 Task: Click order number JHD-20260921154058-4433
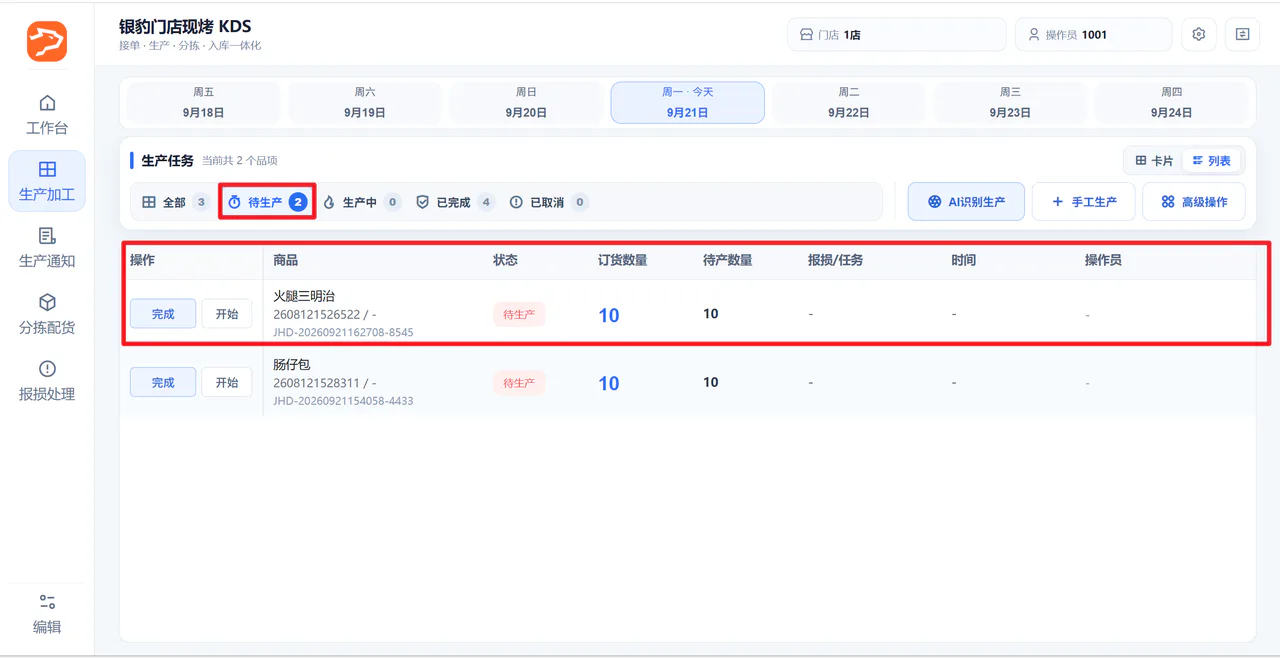click(343, 400)
